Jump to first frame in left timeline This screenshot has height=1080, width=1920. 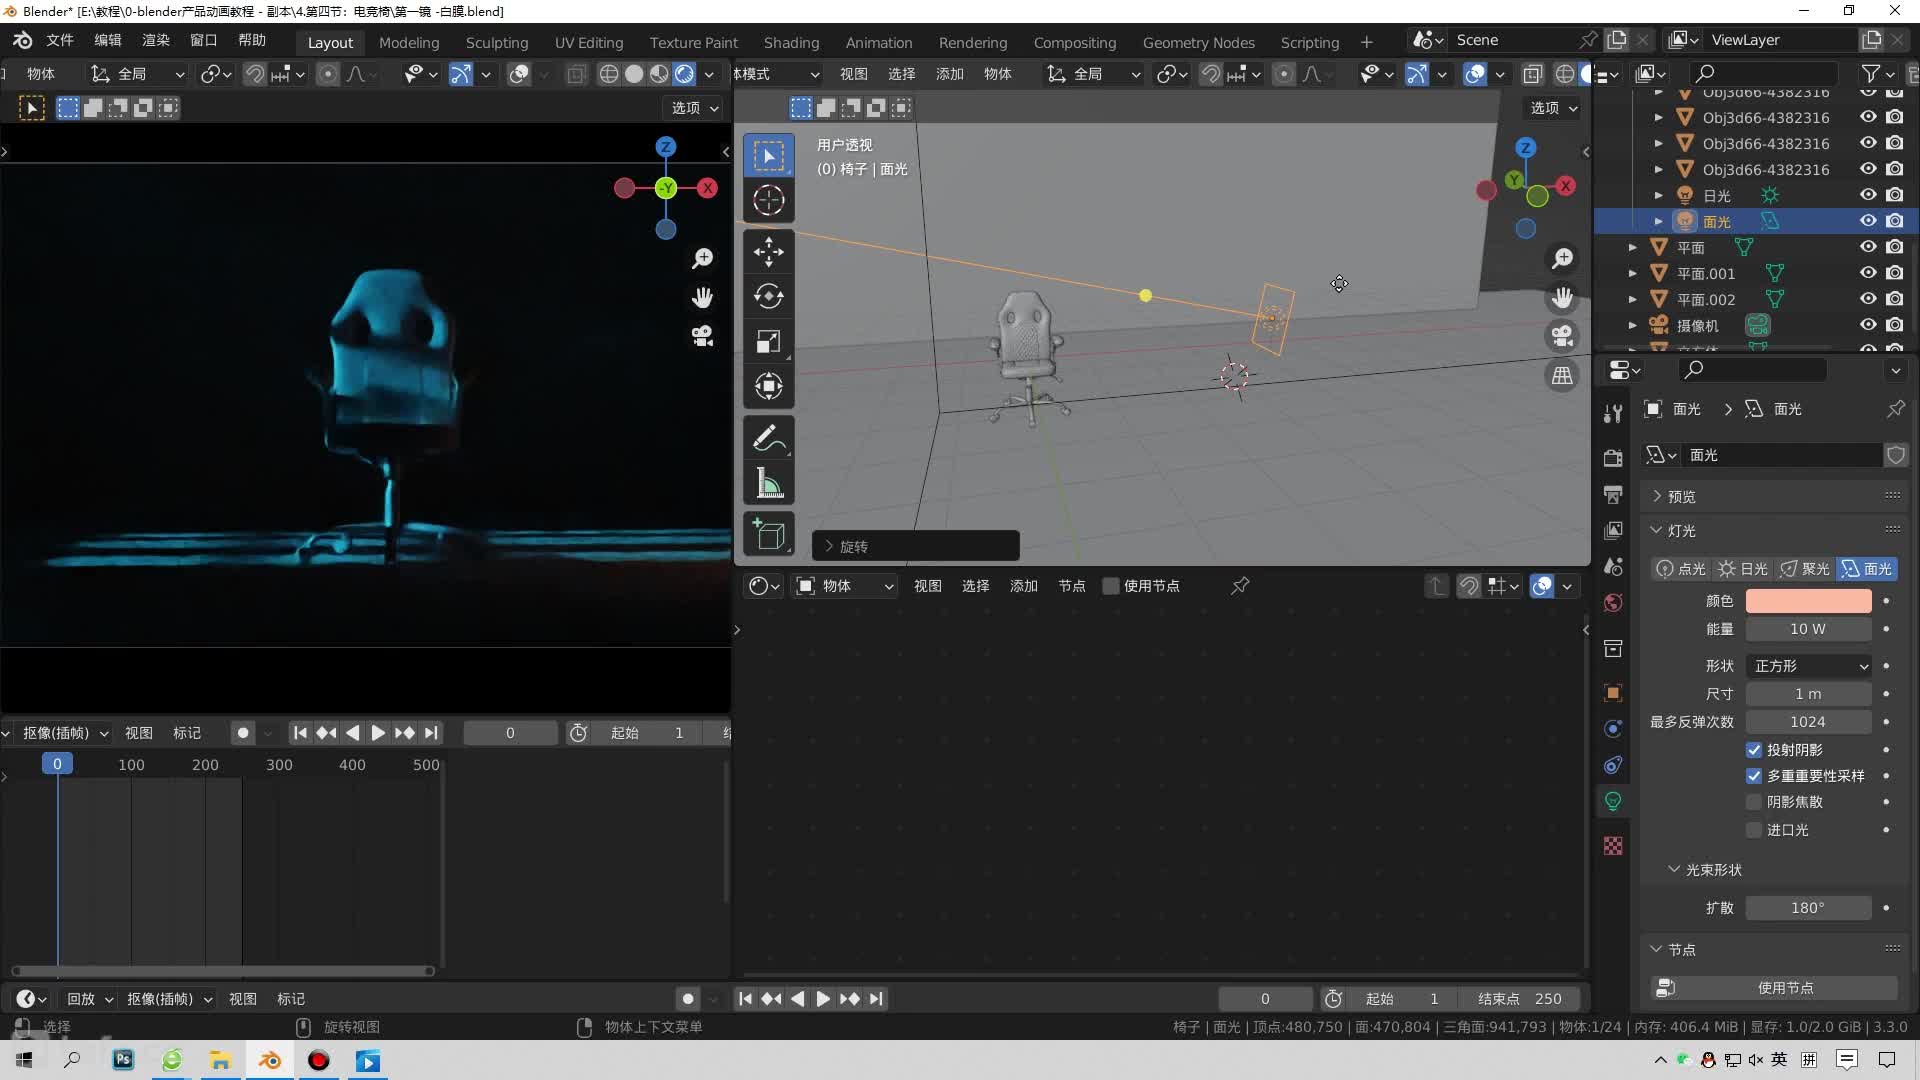299,733
